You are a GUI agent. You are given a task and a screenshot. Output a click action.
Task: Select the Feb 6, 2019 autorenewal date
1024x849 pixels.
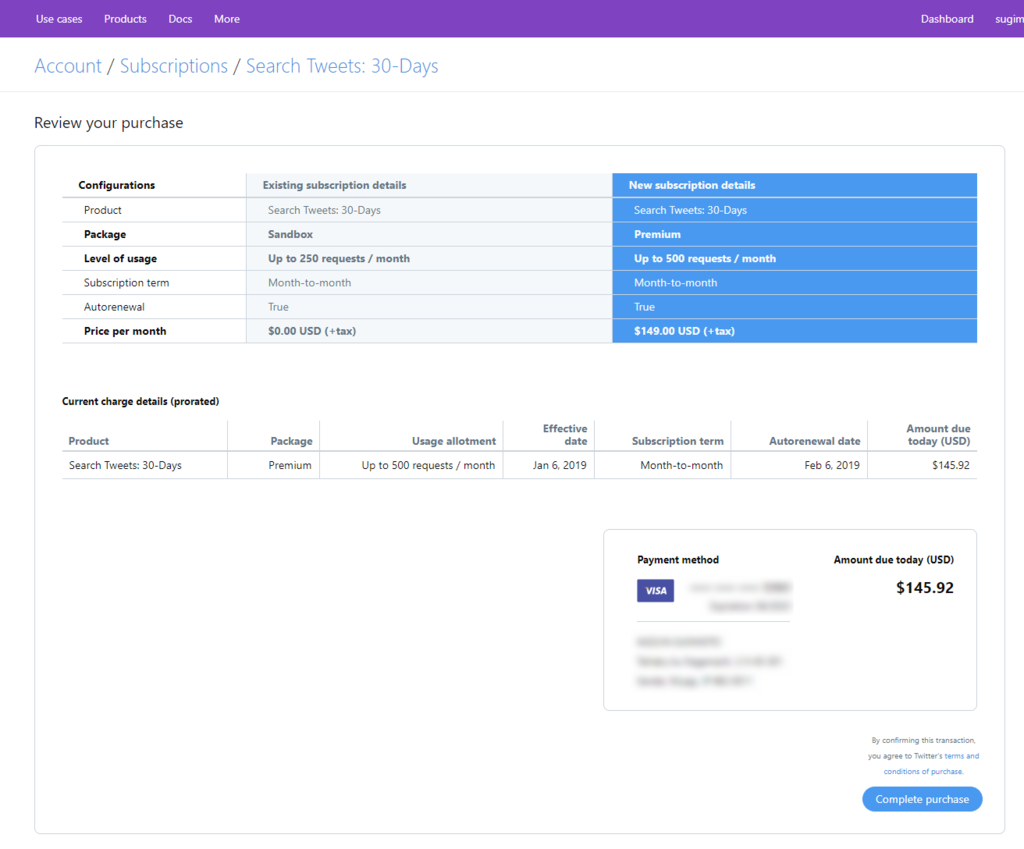tap(831, 466)
